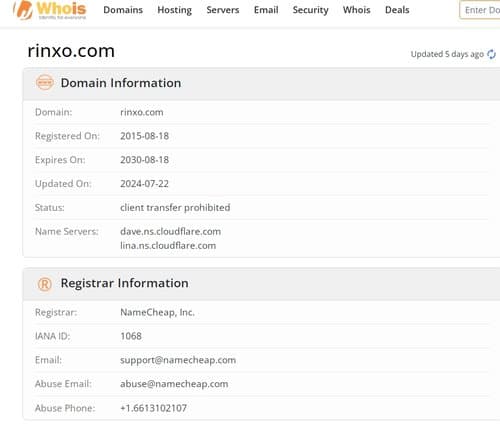Open the Servers menu
The image size is (500, 428).
tap(223, 10)
